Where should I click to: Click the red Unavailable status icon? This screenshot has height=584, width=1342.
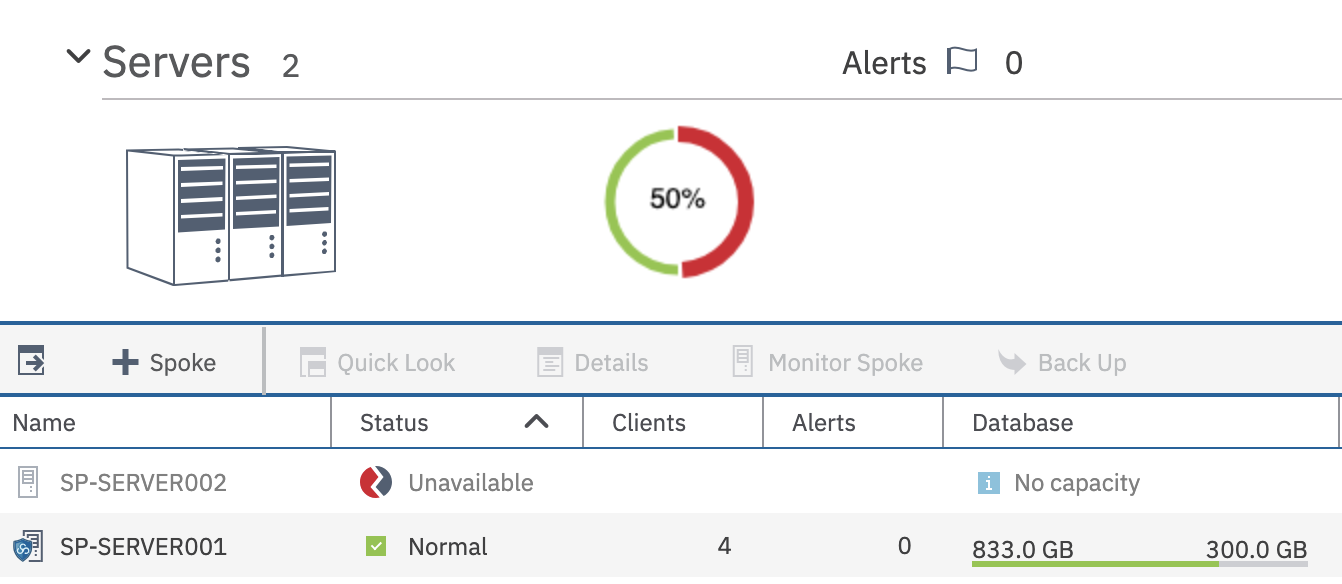tap(376, 483)
